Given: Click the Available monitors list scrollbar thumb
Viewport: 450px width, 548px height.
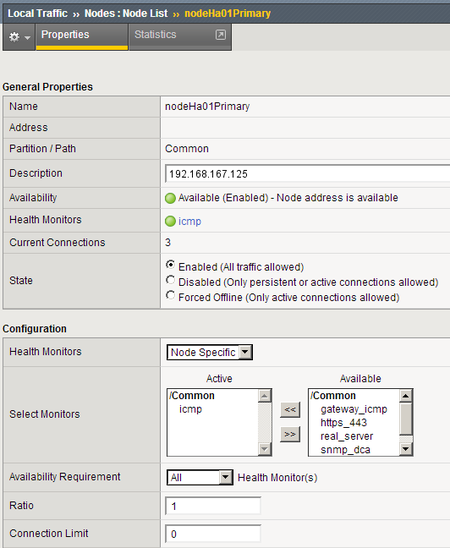Looking at the screenshot, I should (406, 419).
